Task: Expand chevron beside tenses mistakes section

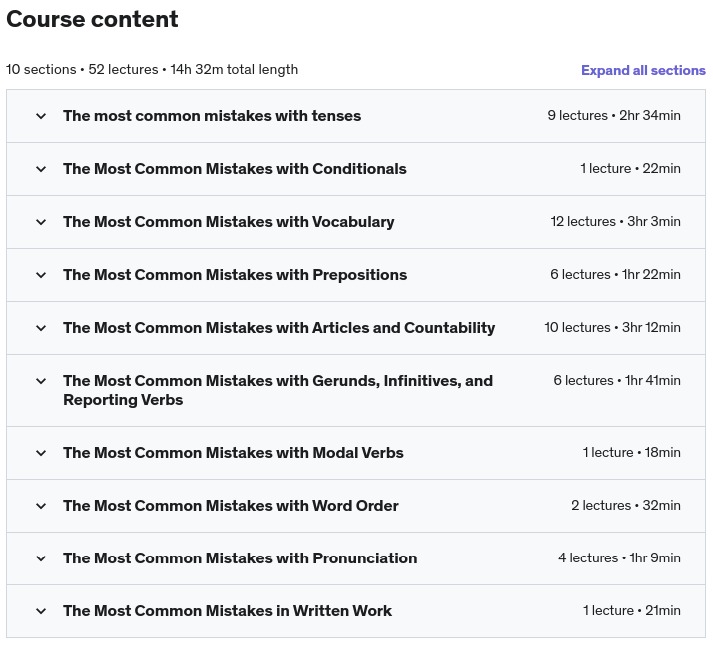Action: point(41,116)
